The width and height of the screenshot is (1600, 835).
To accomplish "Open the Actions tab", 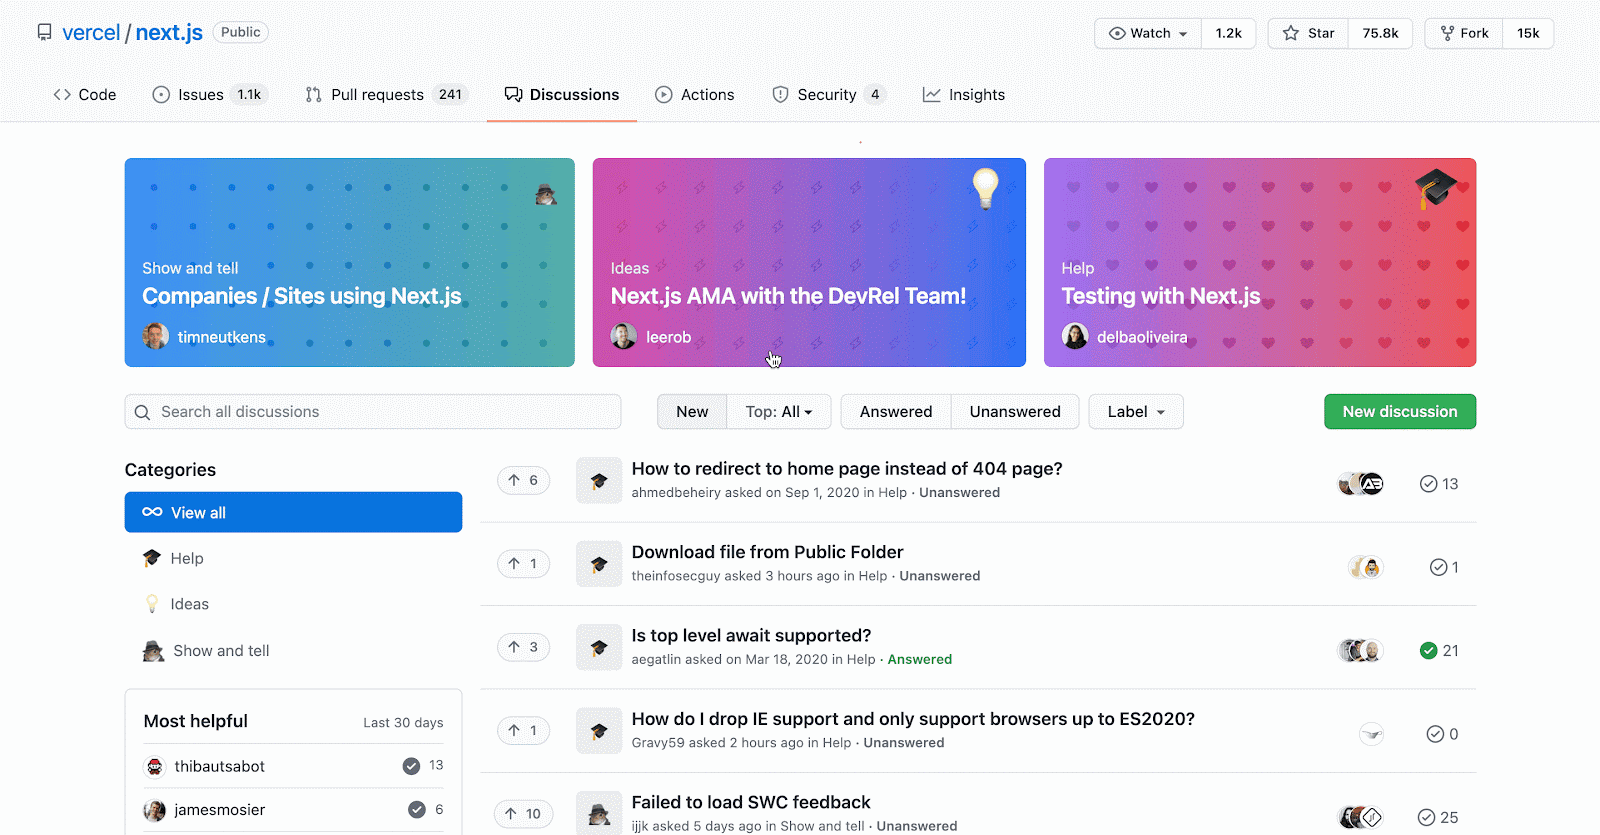I will 695,95.
